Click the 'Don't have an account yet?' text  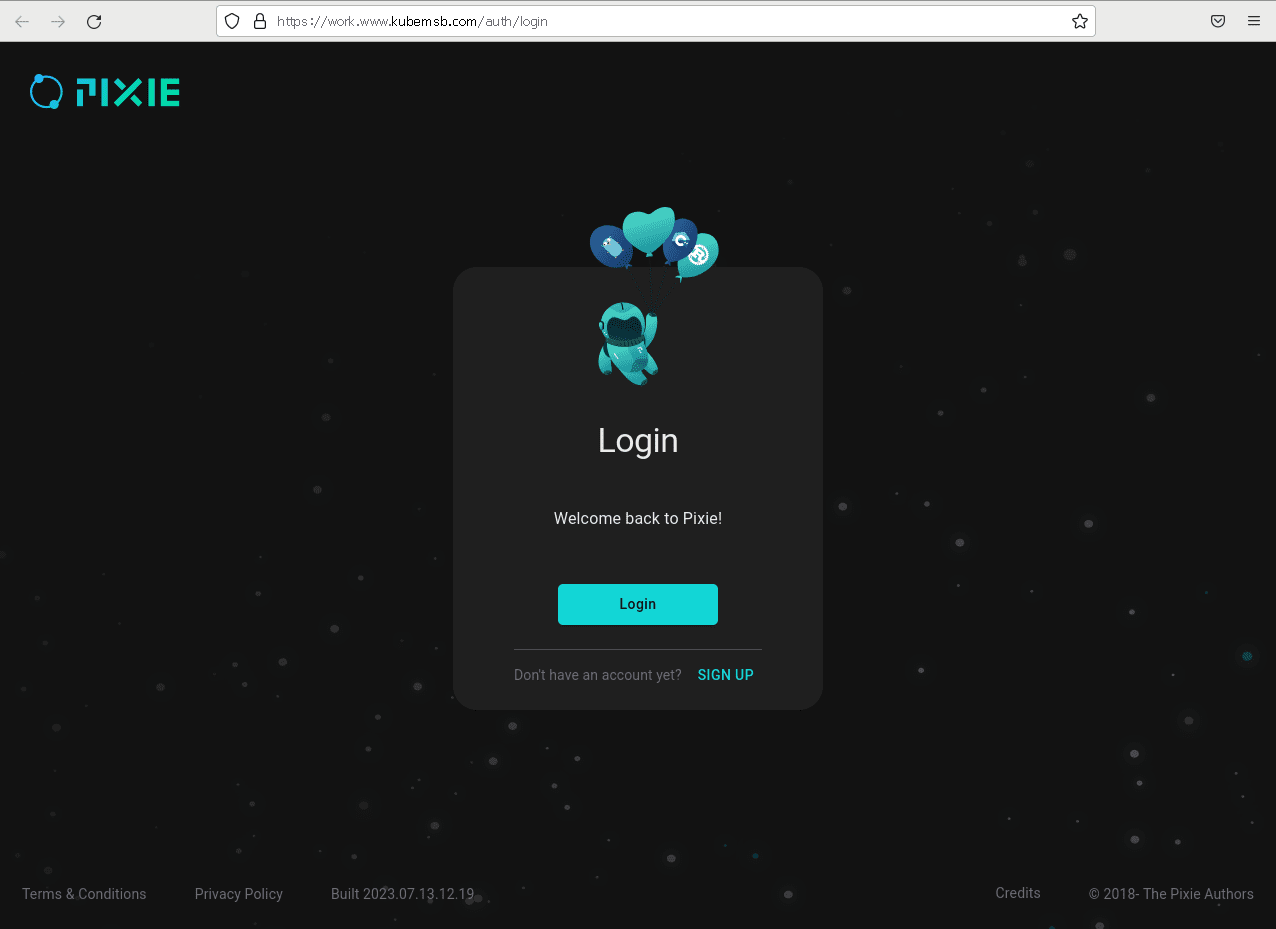(x=598, y=675)
